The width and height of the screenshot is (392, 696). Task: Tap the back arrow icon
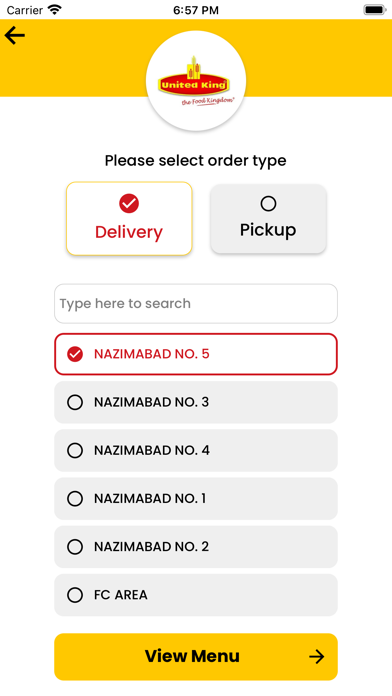[x=15, y=36]
